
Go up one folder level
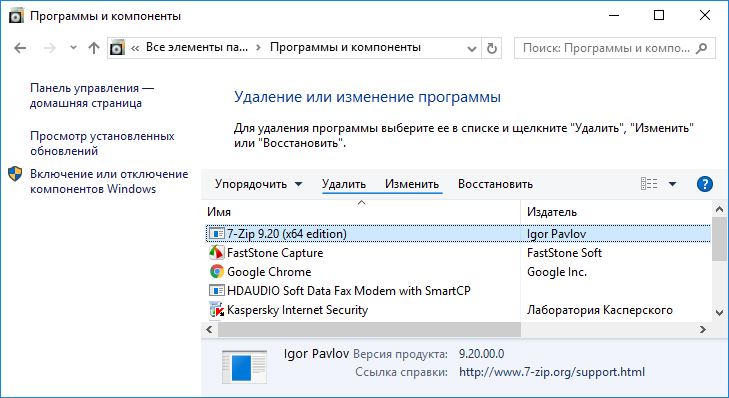pyautogui.click(x=94, y=48)
